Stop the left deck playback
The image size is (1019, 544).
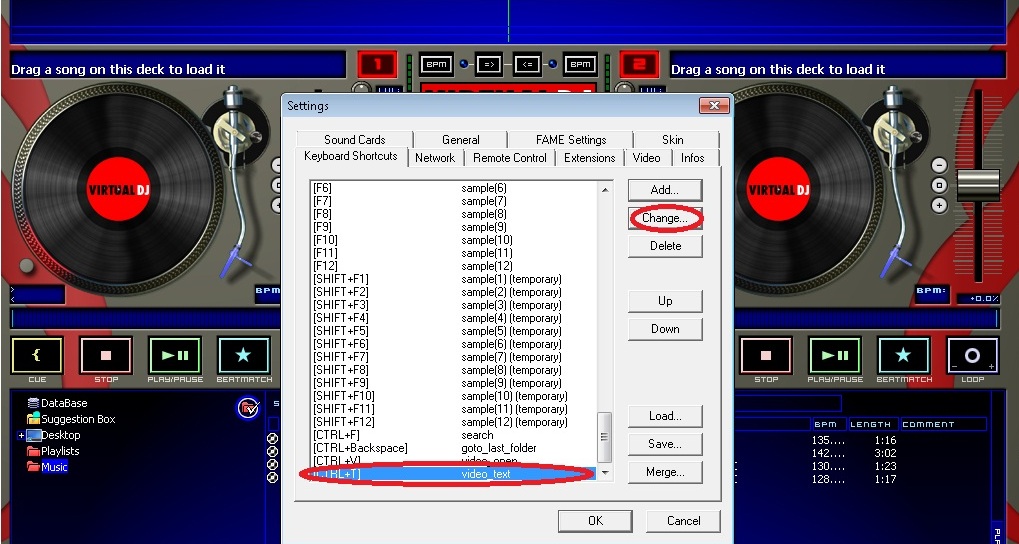tap(106, 356)
